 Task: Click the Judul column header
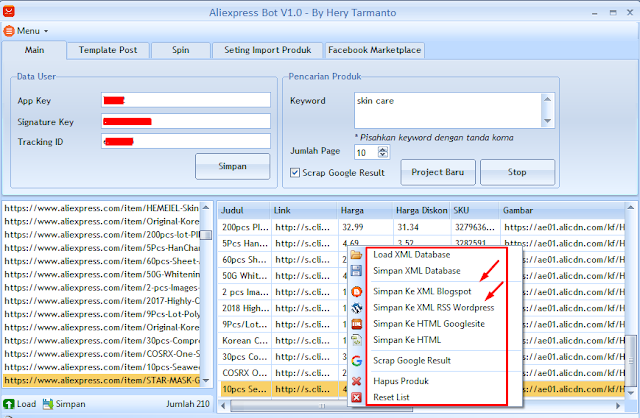[244, 211]
